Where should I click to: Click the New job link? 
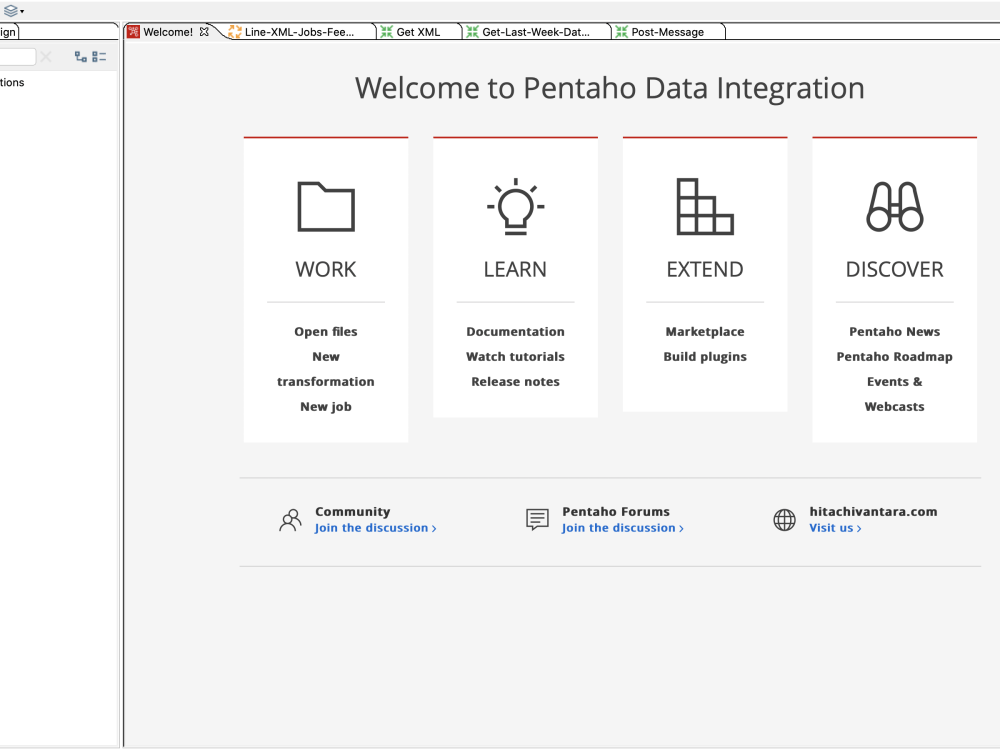pyautogui.click(x=326, y=406)
